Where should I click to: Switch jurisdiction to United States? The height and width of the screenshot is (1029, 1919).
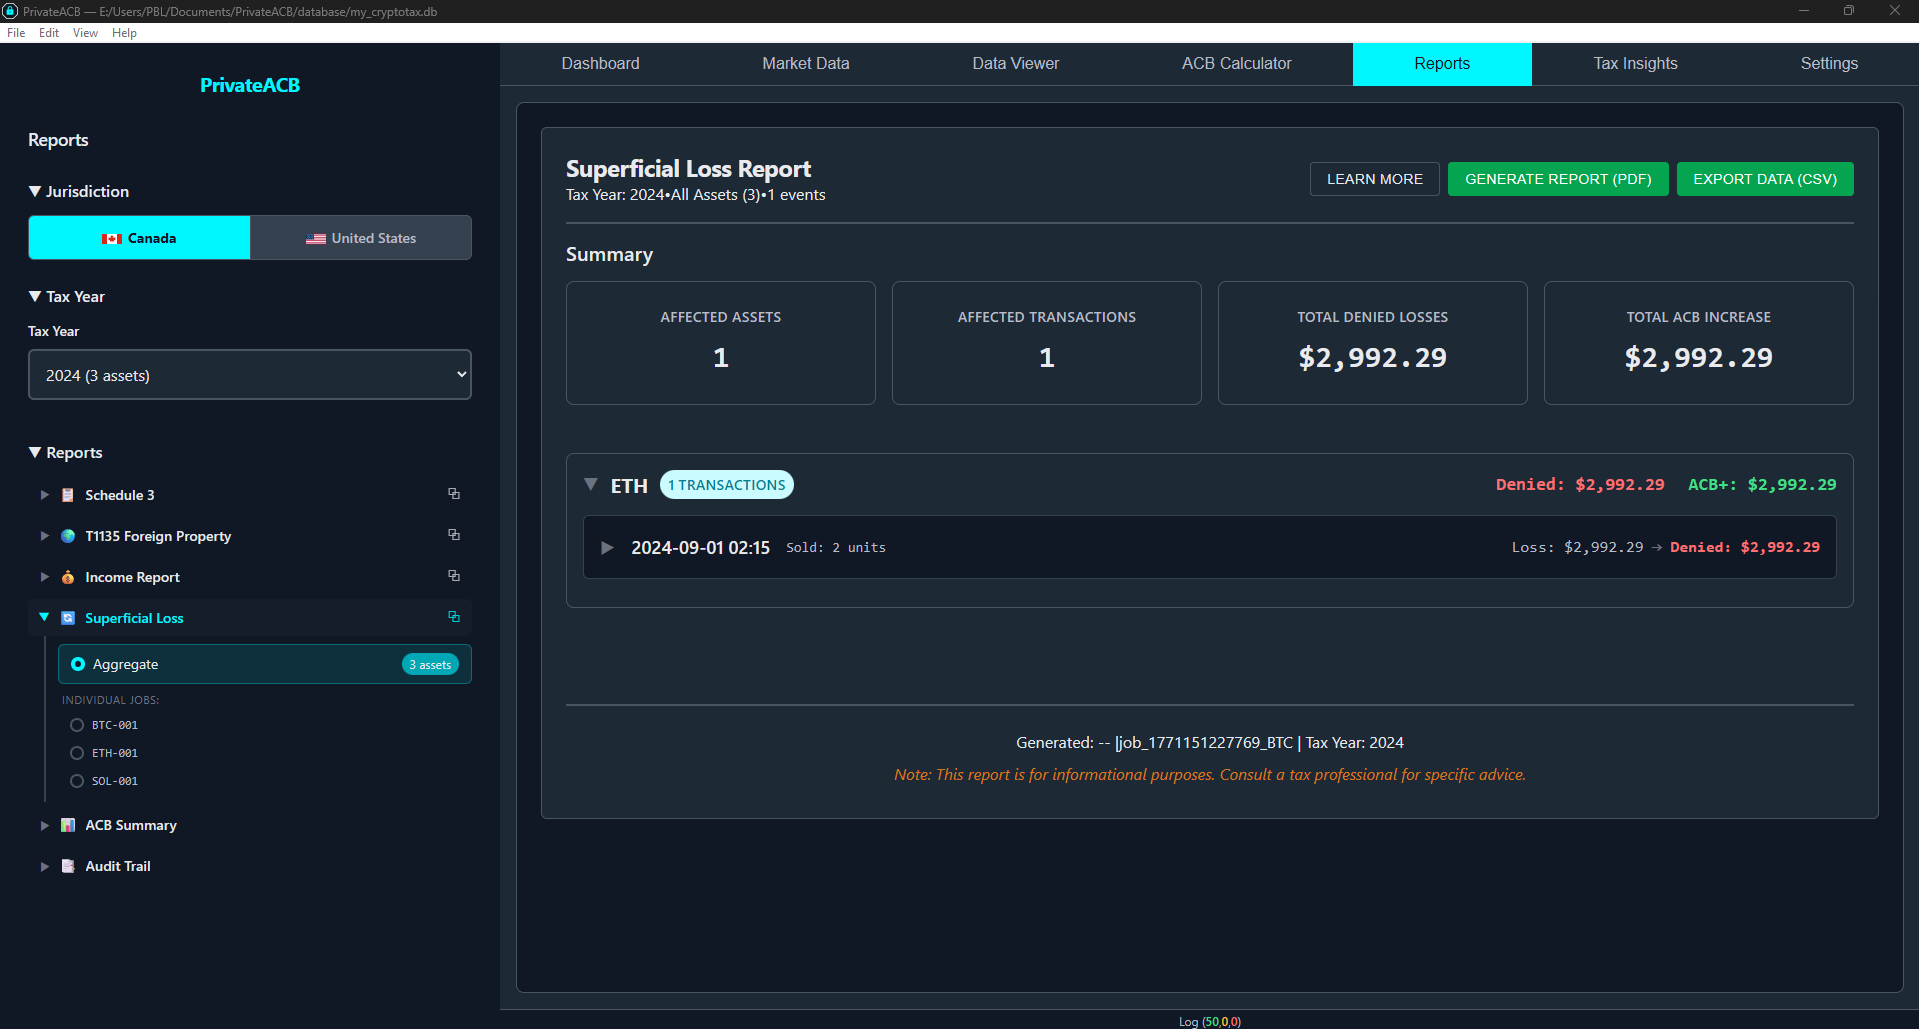361,238
